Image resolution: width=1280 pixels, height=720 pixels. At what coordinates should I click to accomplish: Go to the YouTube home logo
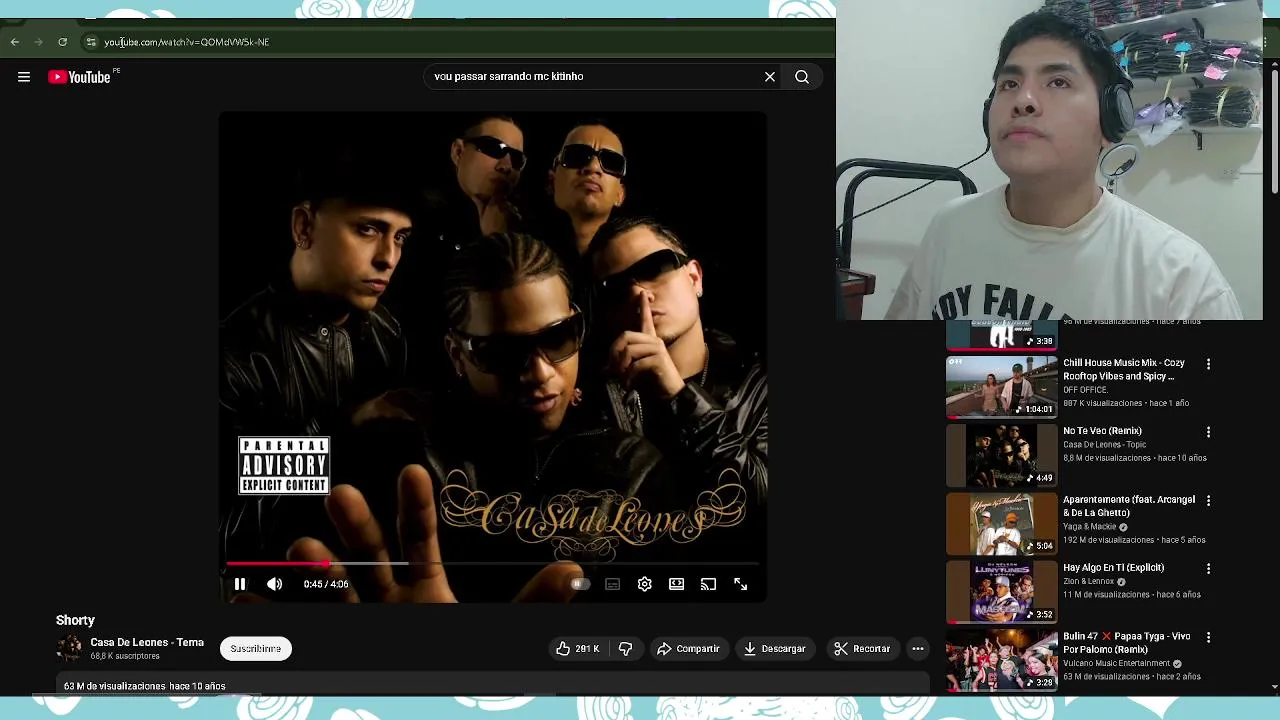[x=80, y=77]
